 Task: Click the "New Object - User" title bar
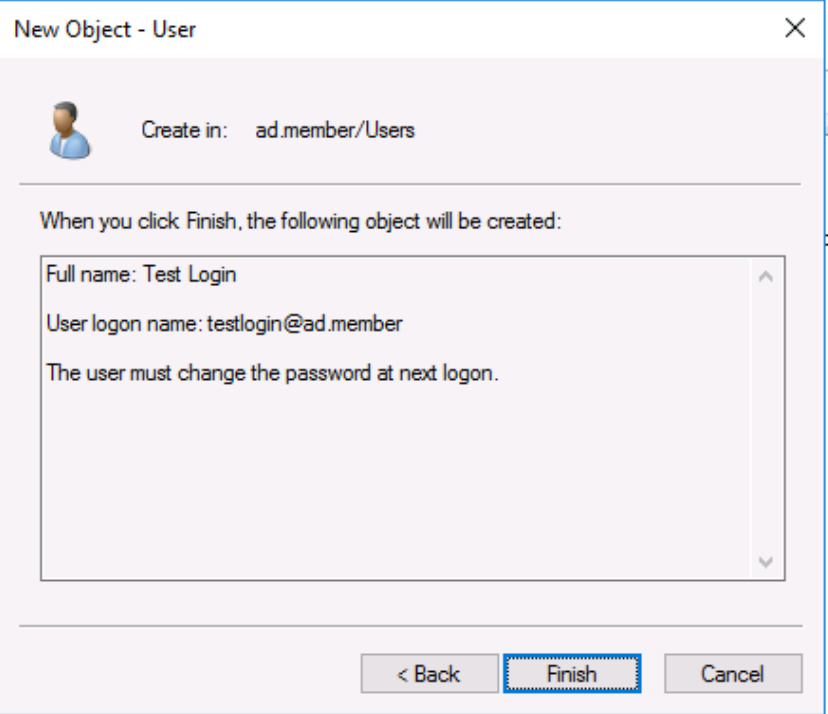300,28
